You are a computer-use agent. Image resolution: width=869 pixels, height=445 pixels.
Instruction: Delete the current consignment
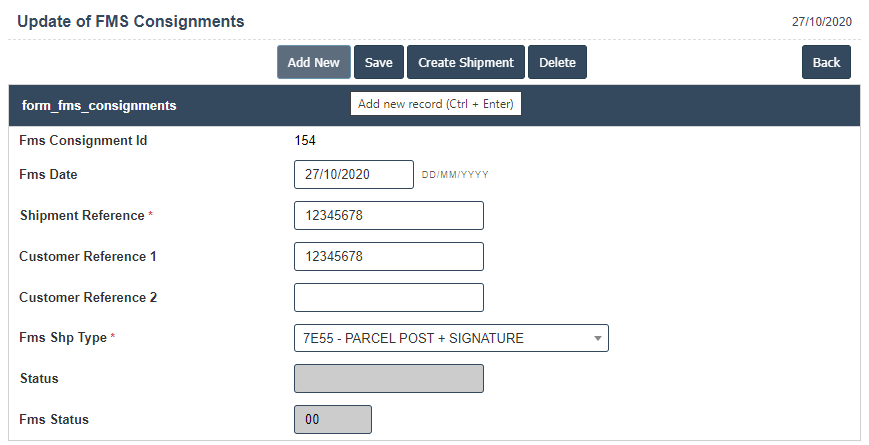pos(557,62)
